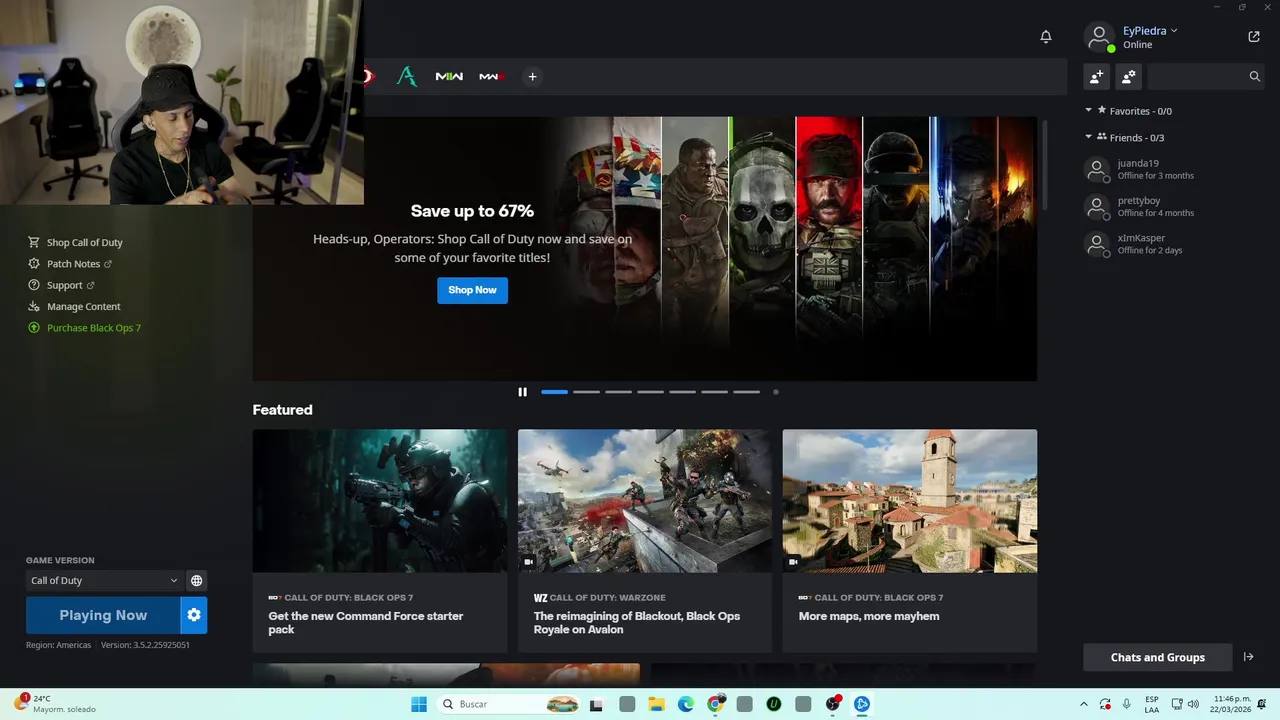Collapse the social panel with arrow icon
The width and height of the screenshot is (1280, 720).
coord(1248,657)
